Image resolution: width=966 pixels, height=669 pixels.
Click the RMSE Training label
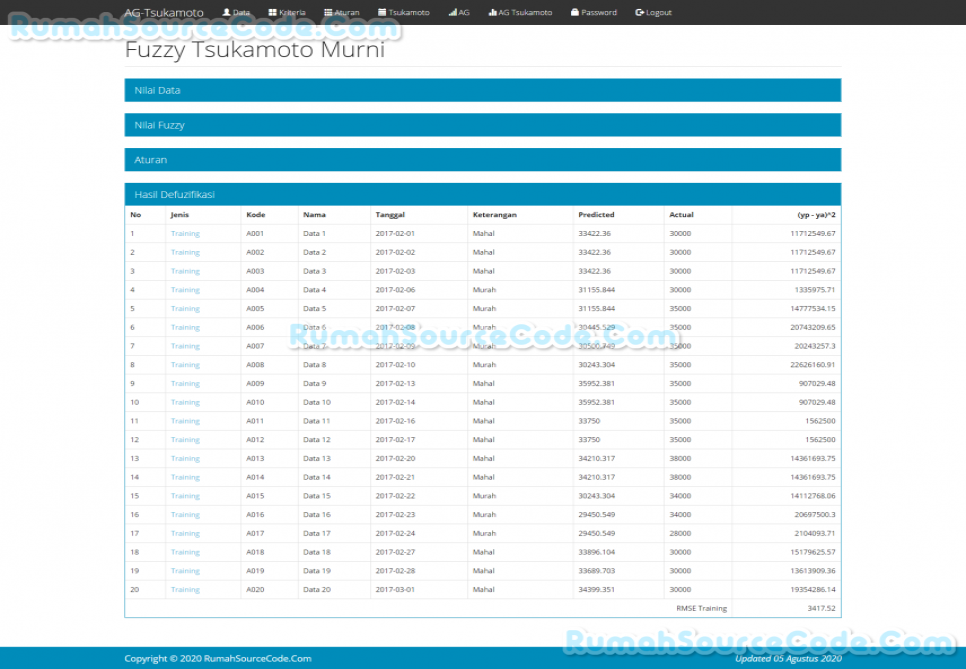[x=702, y=608]
